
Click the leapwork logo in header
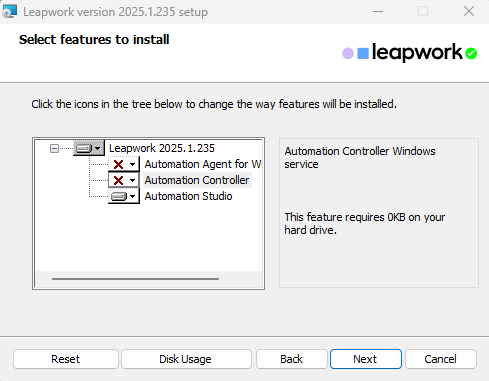click(x=410, y=53)
